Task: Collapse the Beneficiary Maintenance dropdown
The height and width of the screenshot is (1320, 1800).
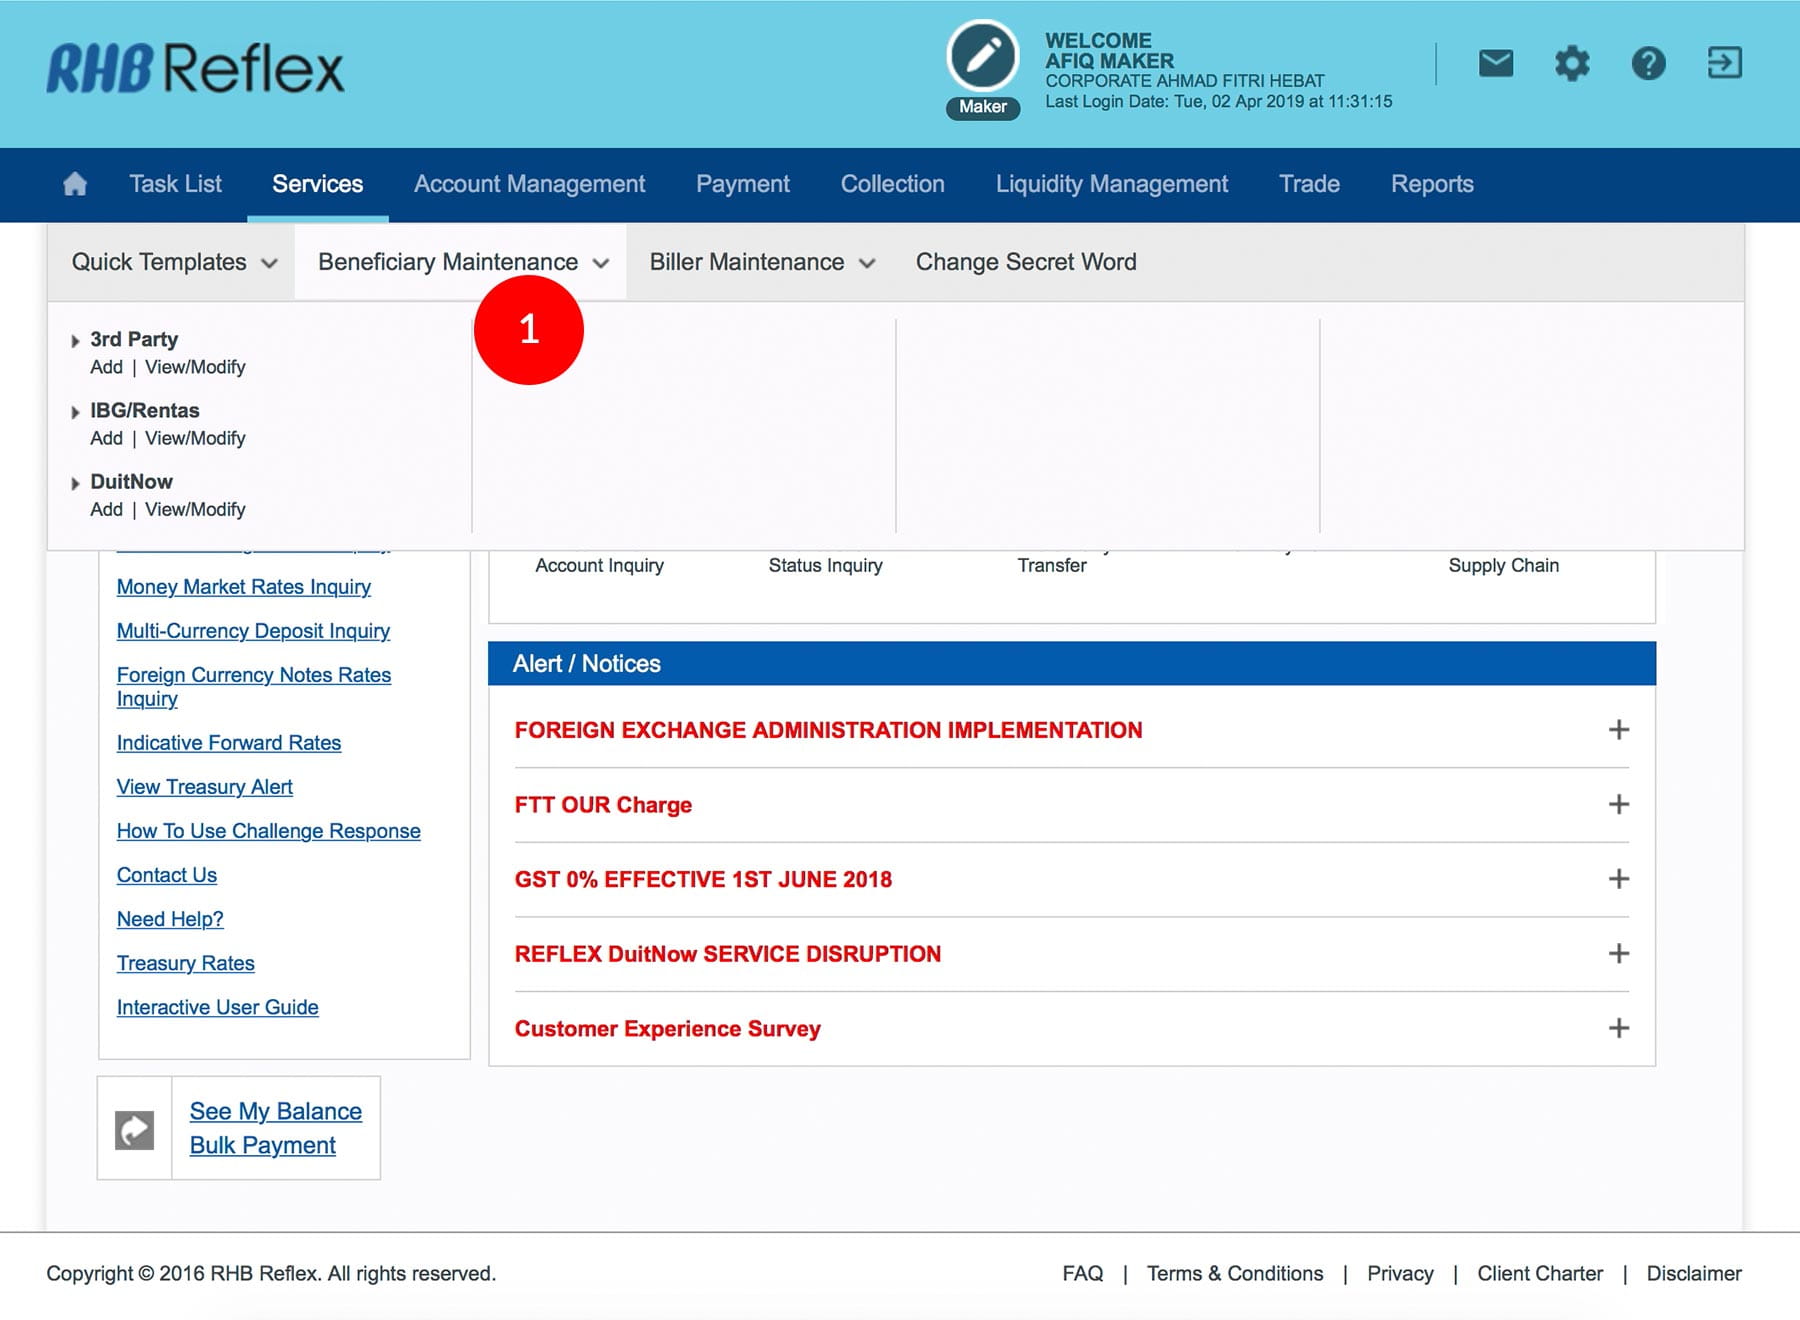Action: click(462, 262)
